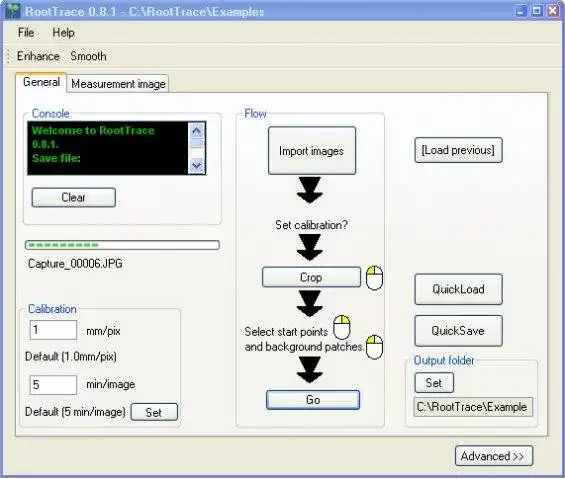Open the File menu
This screenshot has height=479, width=565.
(x=26, y=32)
